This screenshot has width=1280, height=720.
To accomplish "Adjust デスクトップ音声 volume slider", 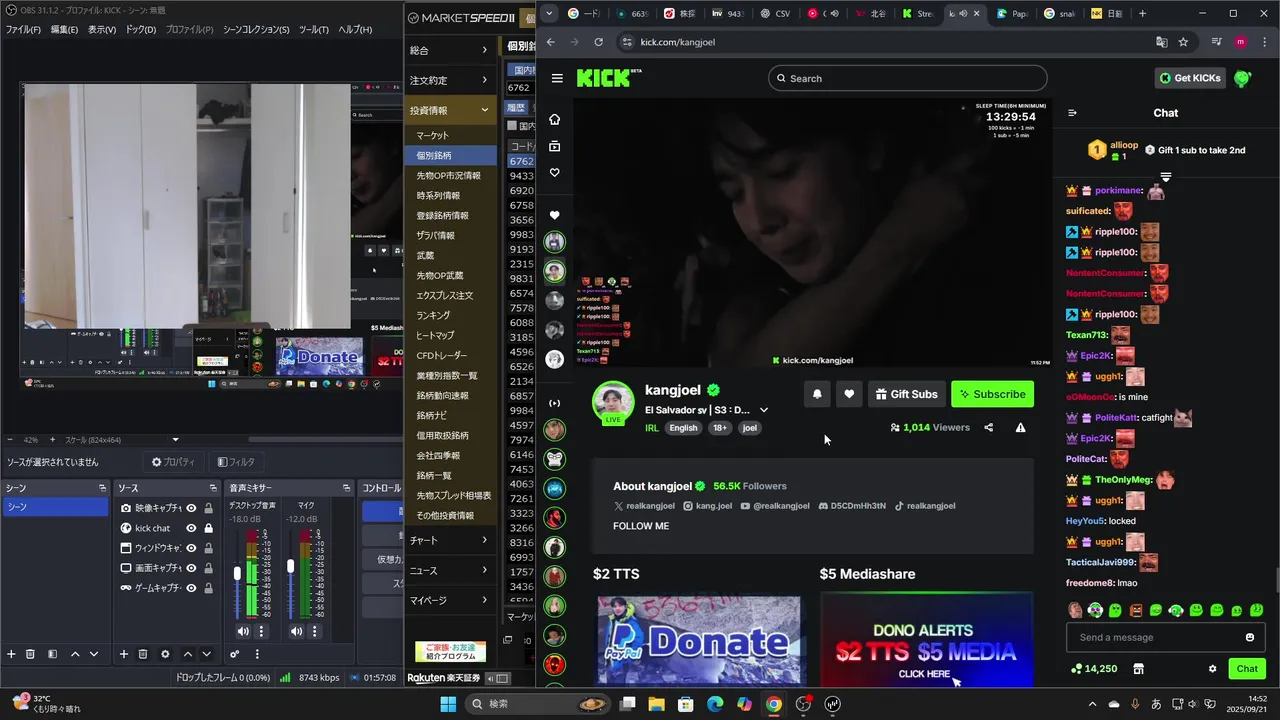I will (237, 573).
